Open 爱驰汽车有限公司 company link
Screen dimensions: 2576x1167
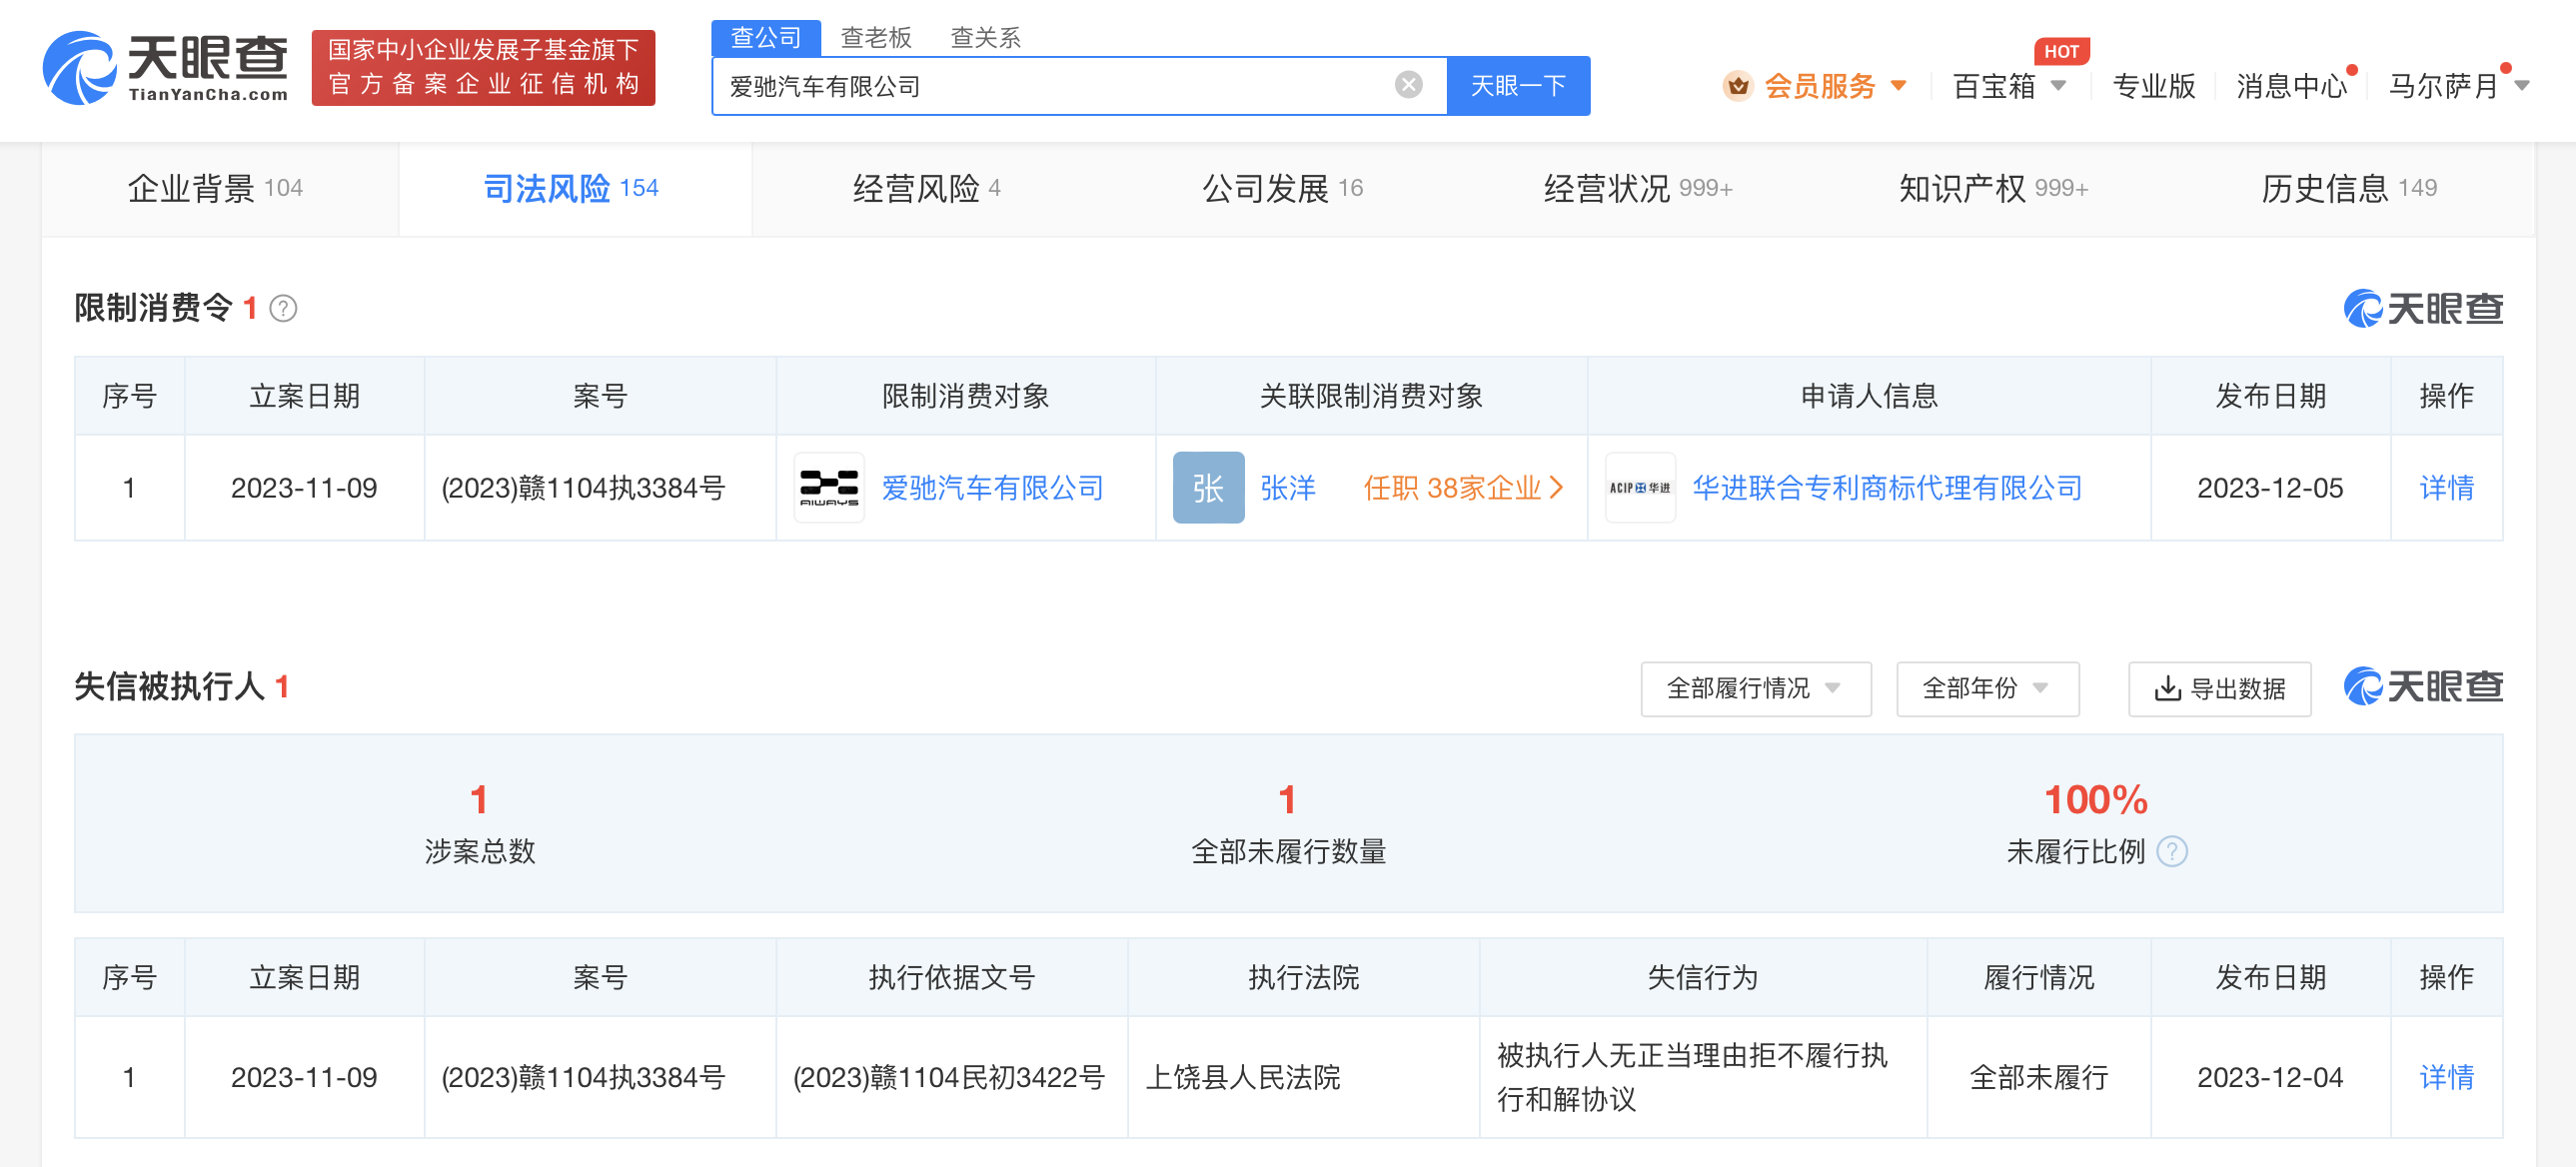992,487
